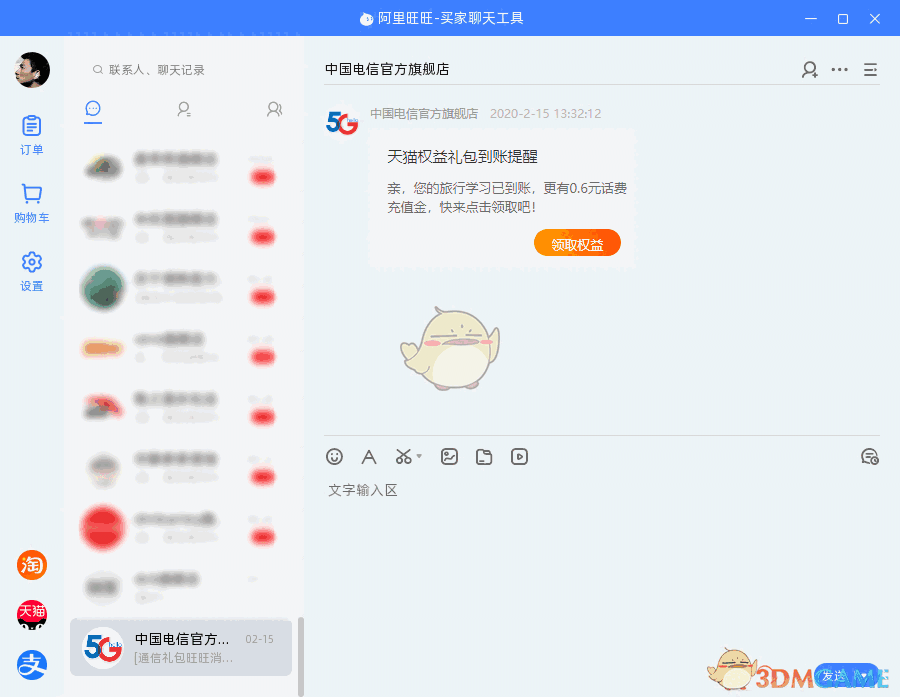The width and height of the screenshot is (900, 697).
Task: Select the 中国电信官方旗舰店 conversation
Action: [x=180, y=648]
